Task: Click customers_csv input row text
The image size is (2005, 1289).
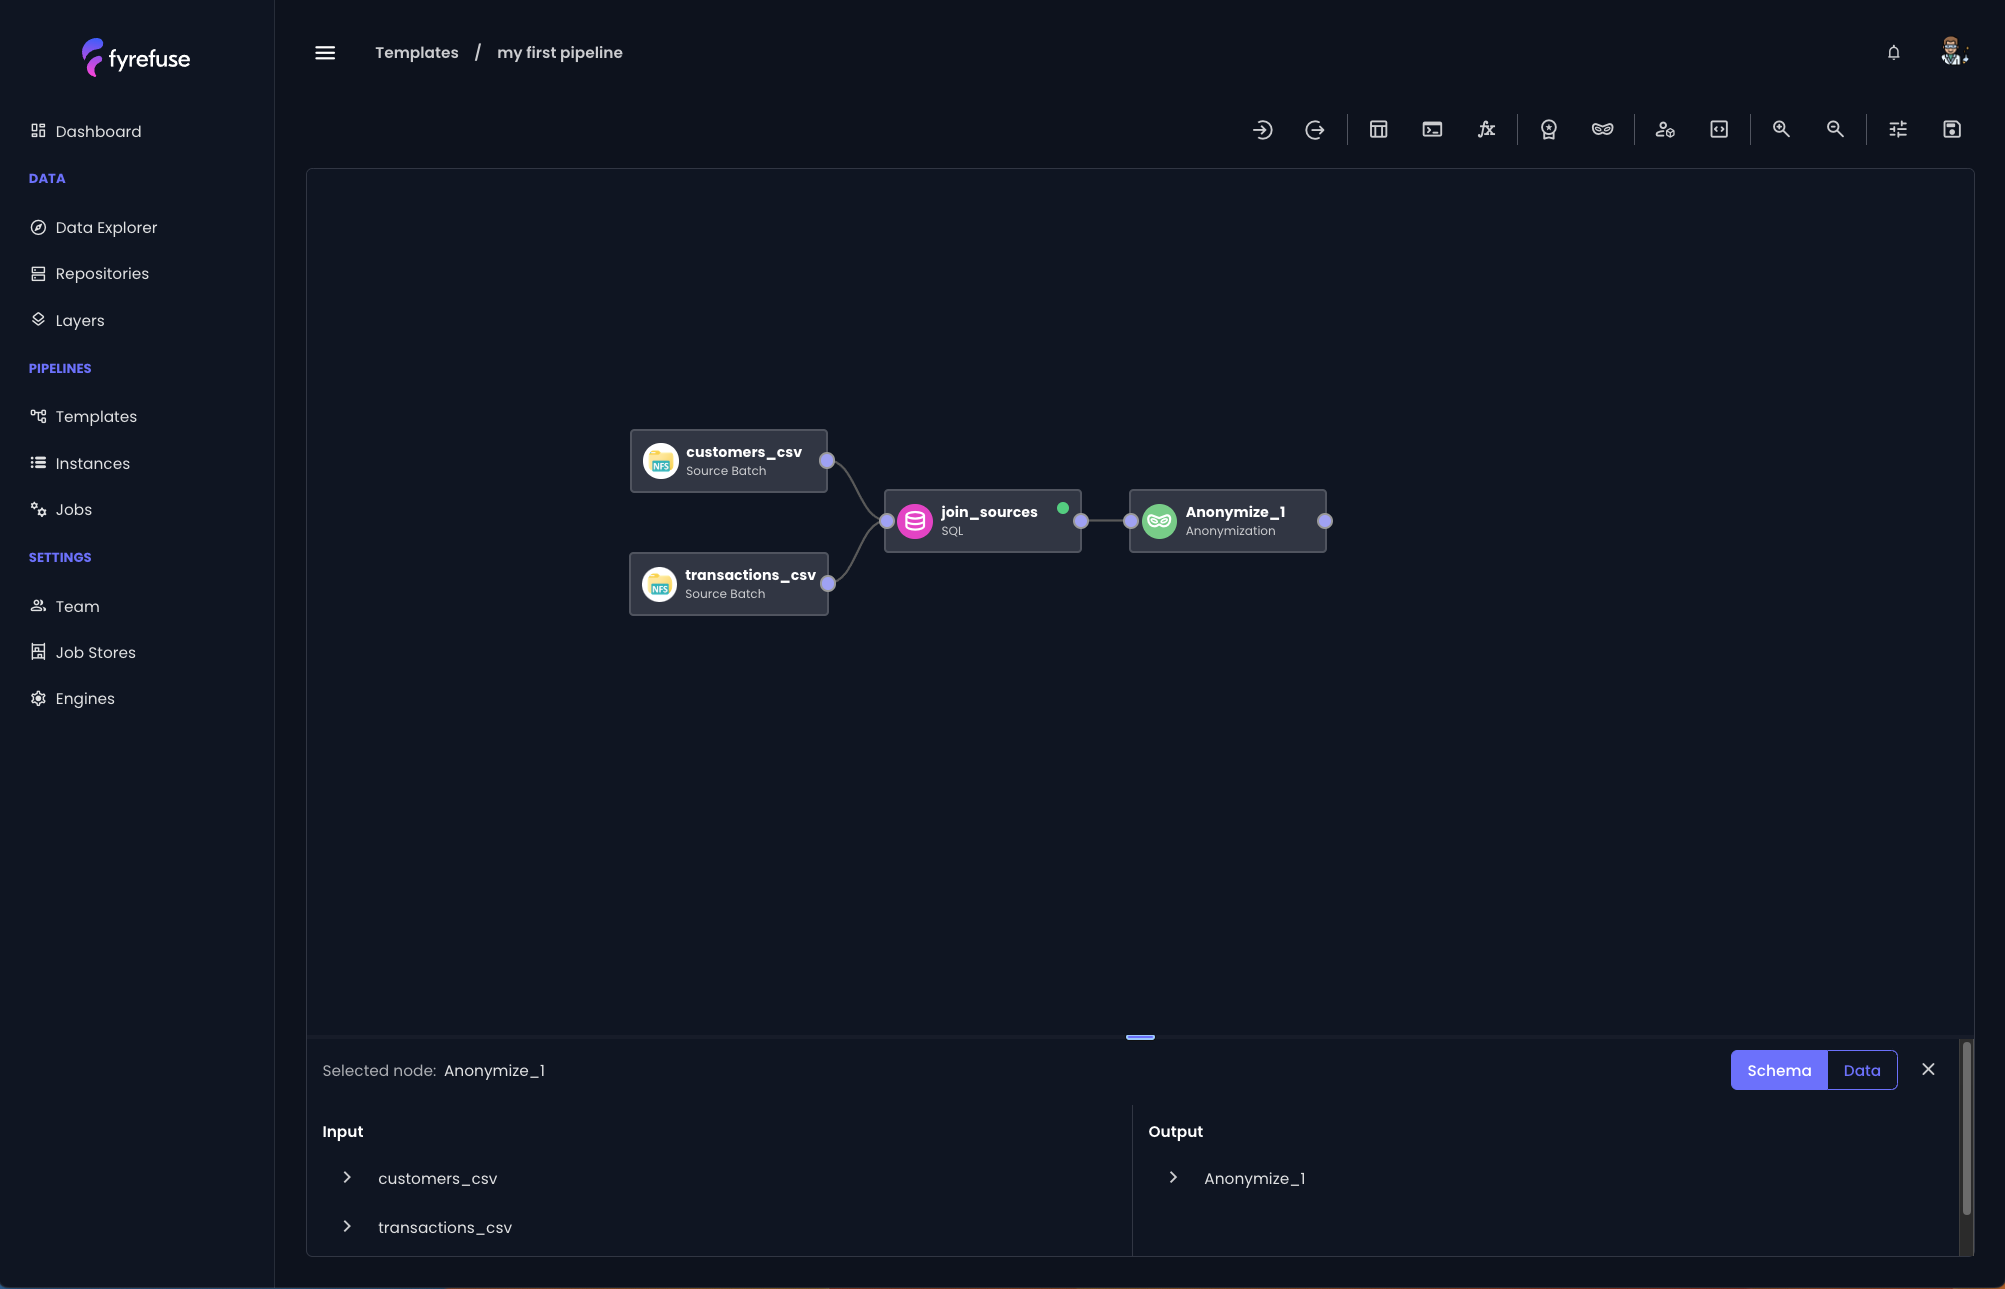Action: coord(437,1178)
